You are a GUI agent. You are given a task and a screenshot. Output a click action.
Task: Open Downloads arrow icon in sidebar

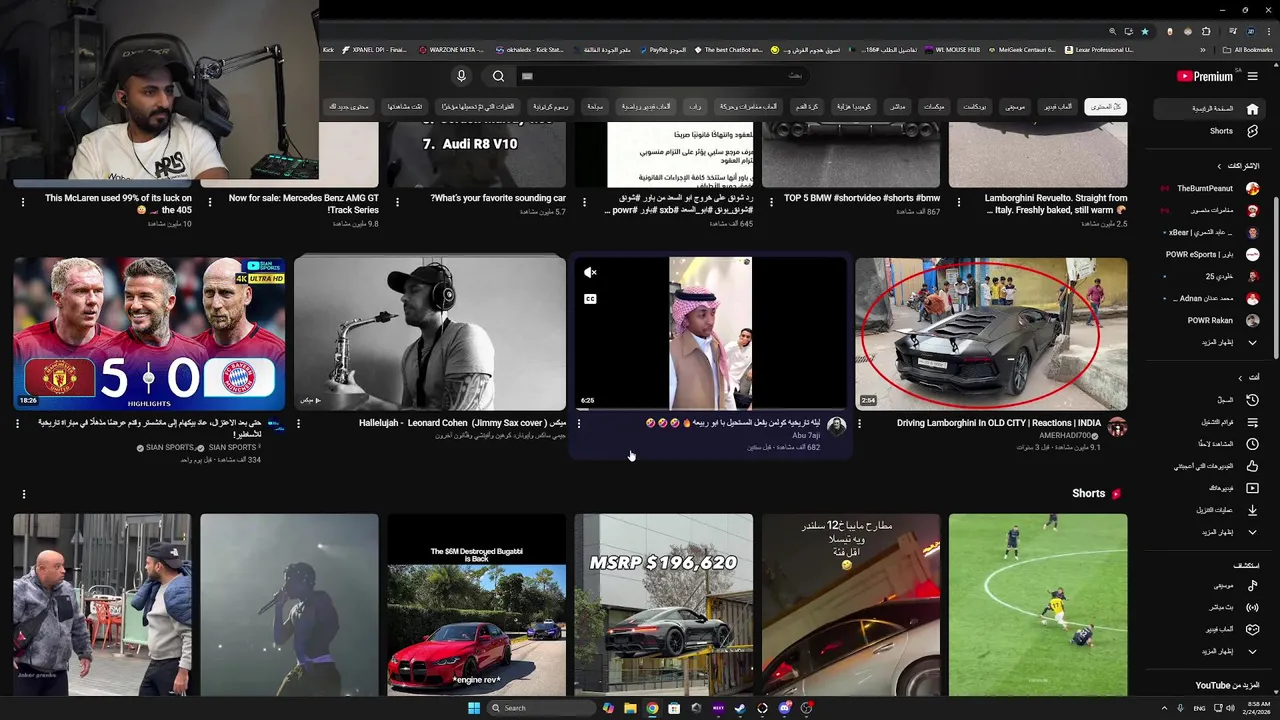pos(1252,510)
